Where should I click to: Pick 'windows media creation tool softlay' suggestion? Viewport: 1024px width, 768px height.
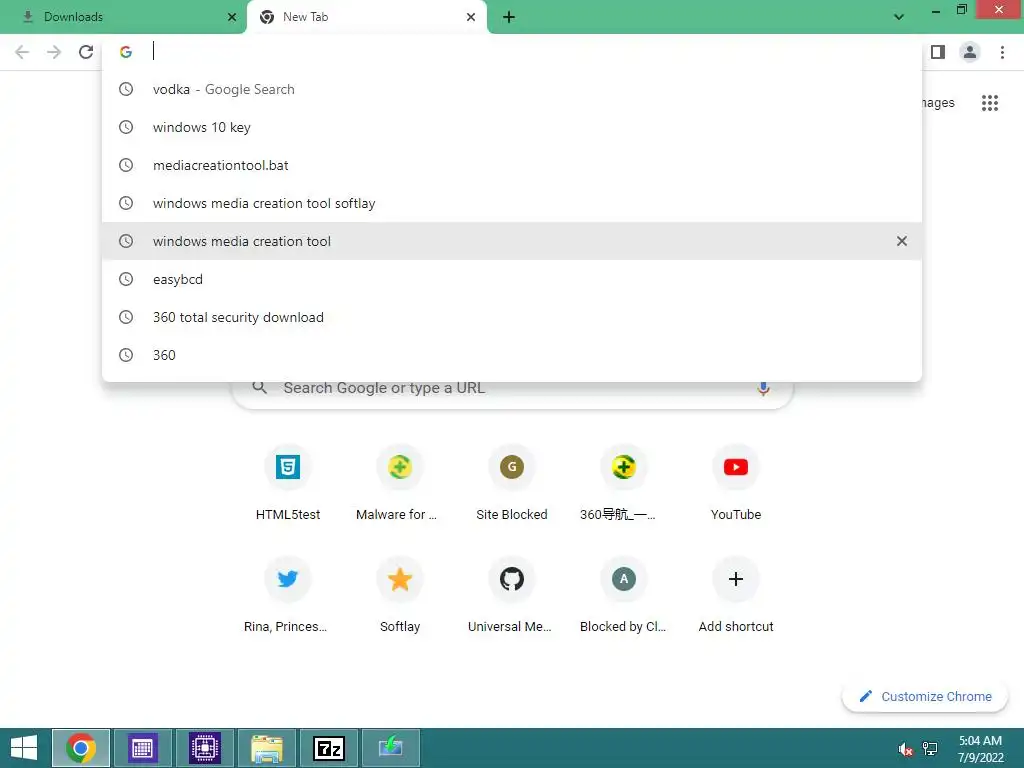512,203
